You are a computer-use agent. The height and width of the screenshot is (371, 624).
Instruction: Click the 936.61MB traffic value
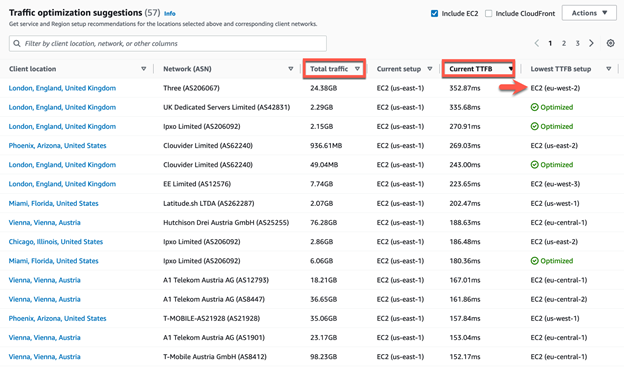pos(326,146)
